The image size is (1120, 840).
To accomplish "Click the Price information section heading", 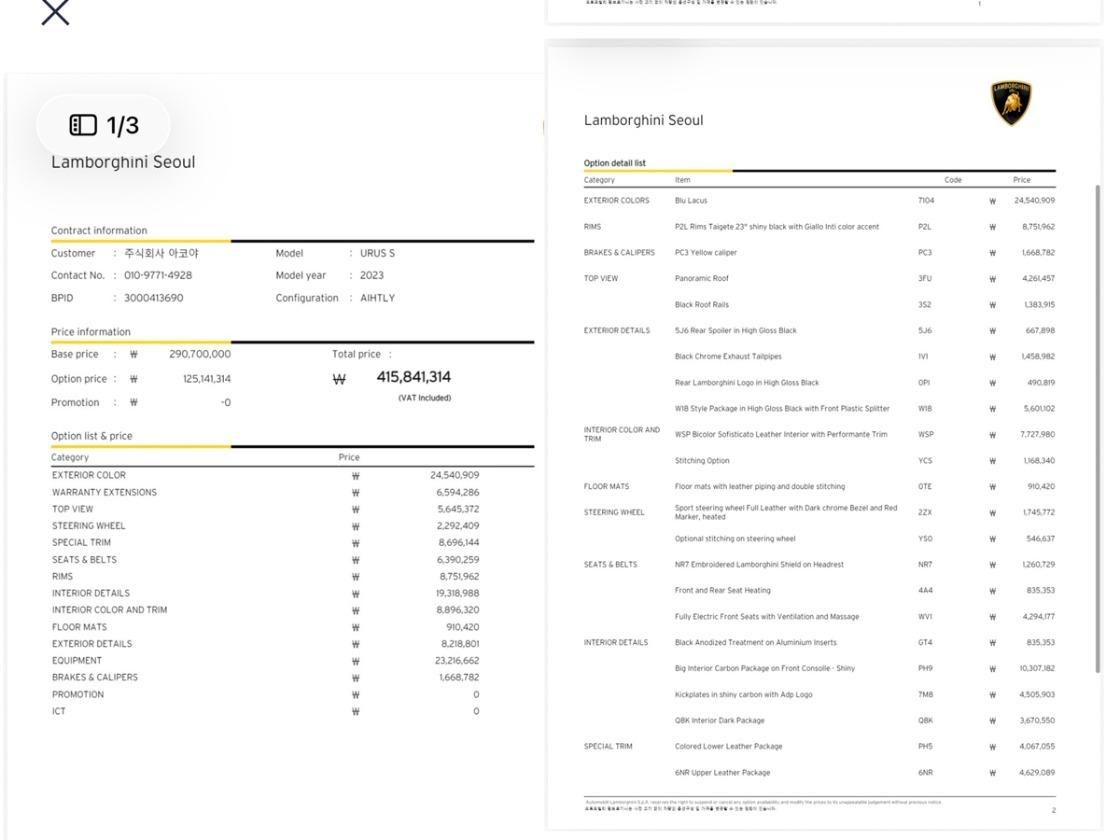I will coord(91,331).
